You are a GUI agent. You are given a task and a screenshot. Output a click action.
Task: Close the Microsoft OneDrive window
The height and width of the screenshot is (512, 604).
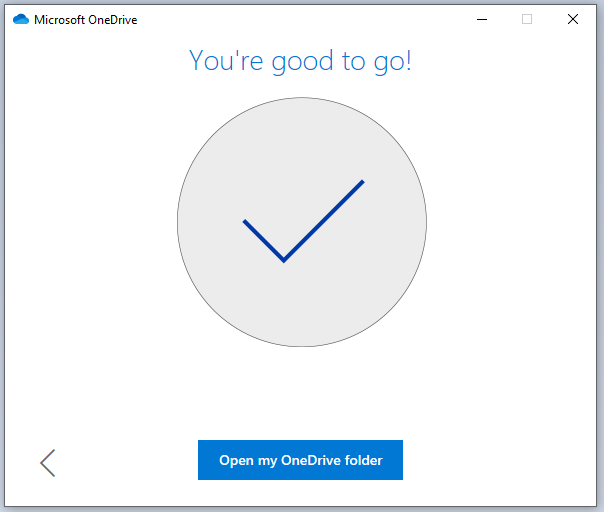pyautogui.click(x=573, y=19)
